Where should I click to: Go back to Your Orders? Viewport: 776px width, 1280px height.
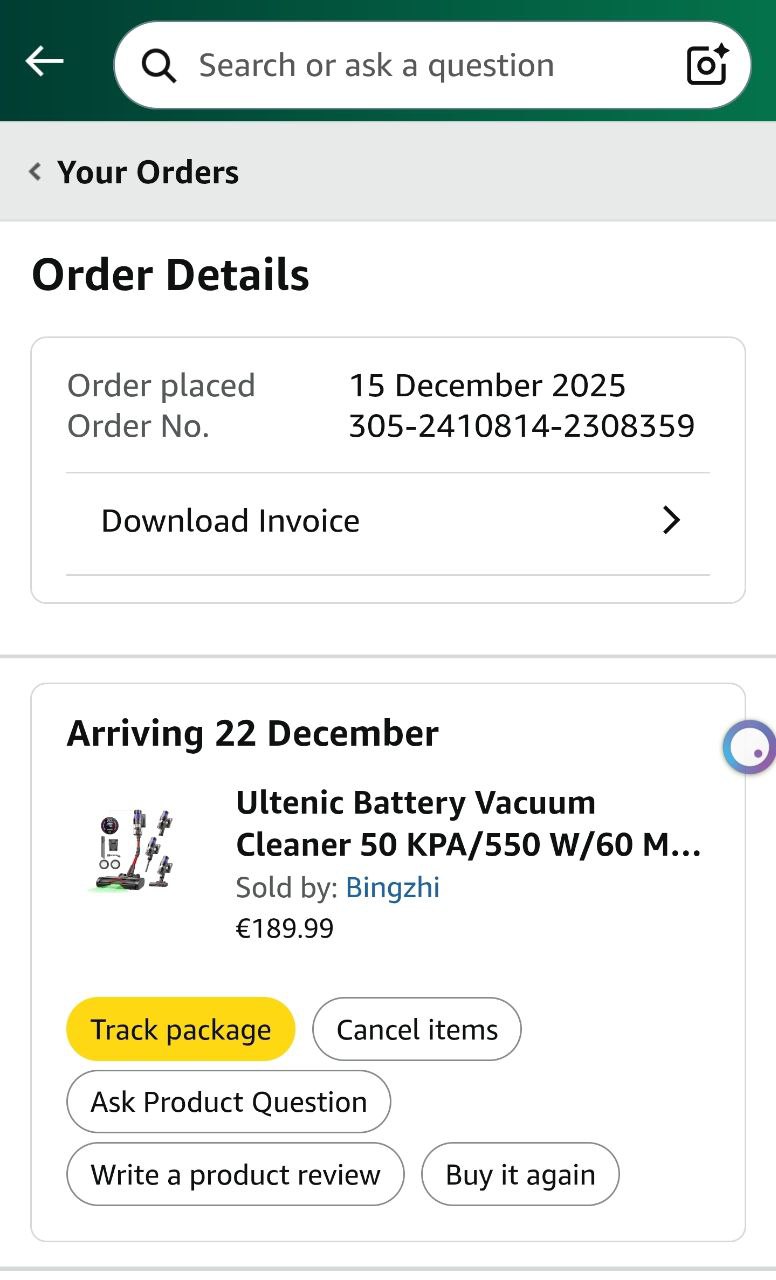148,172
